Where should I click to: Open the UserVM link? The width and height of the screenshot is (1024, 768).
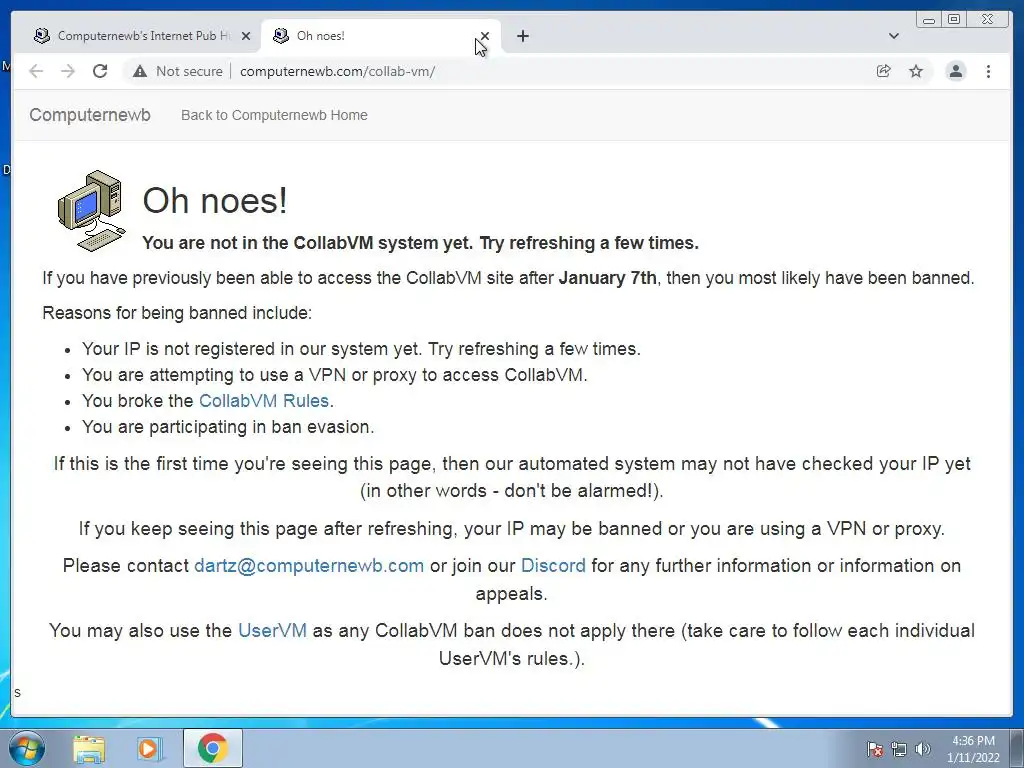point(272,630)
